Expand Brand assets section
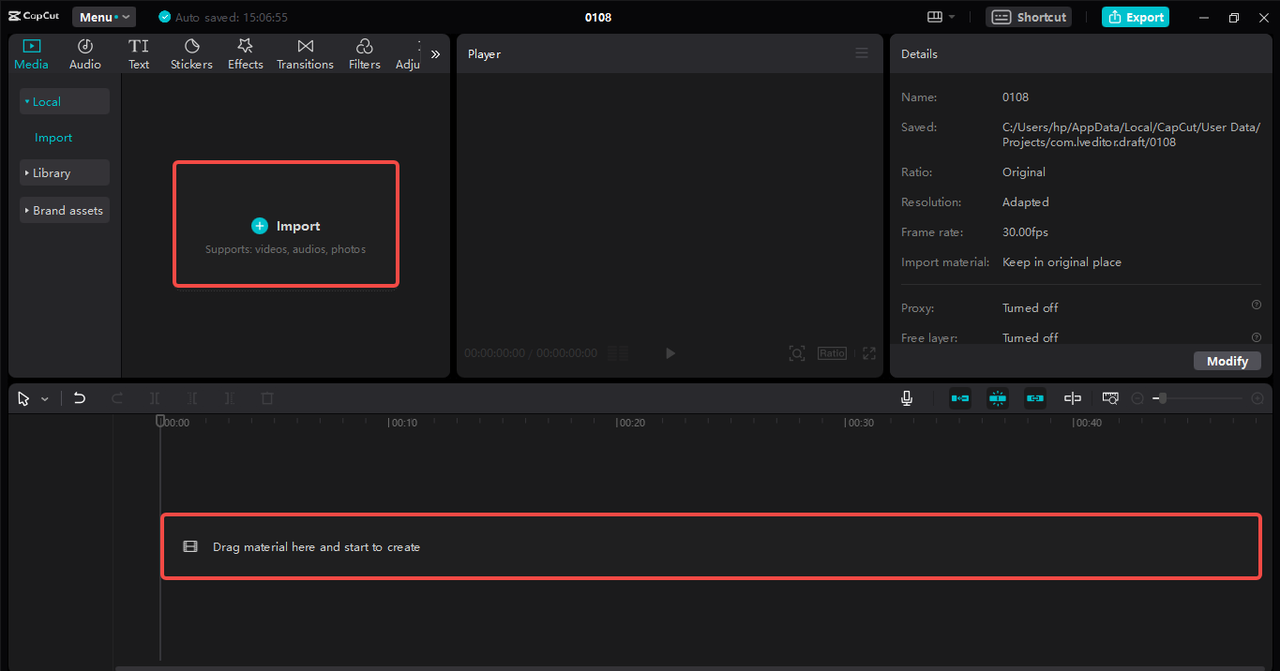Screen dimensions: 1280x671 pos(64,210)
